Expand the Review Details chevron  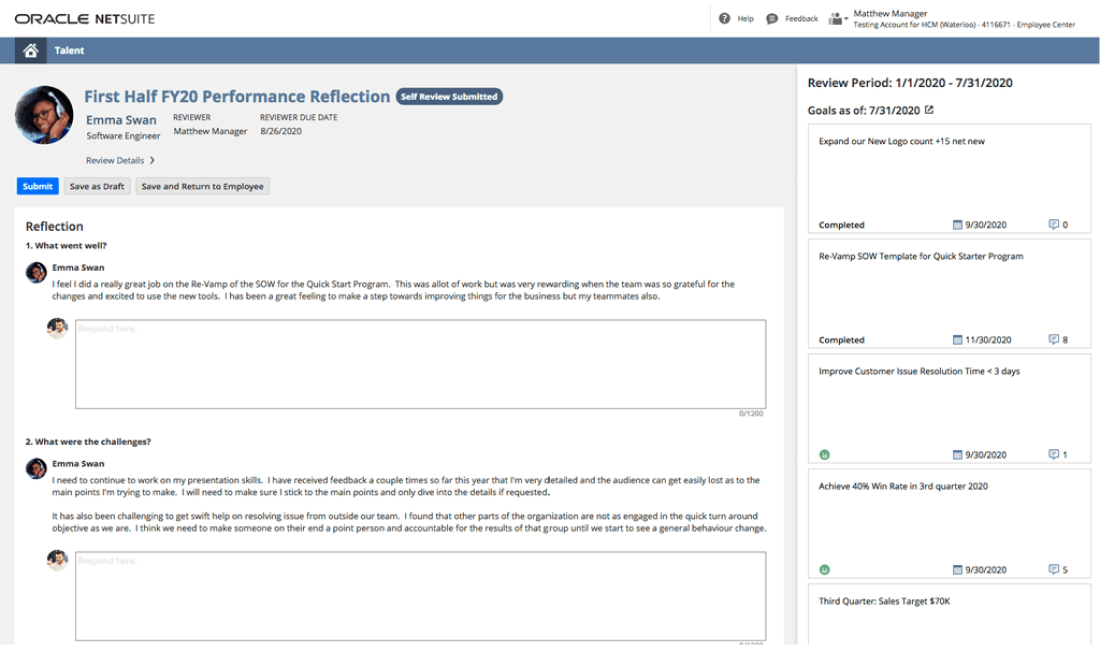(152, 160)
